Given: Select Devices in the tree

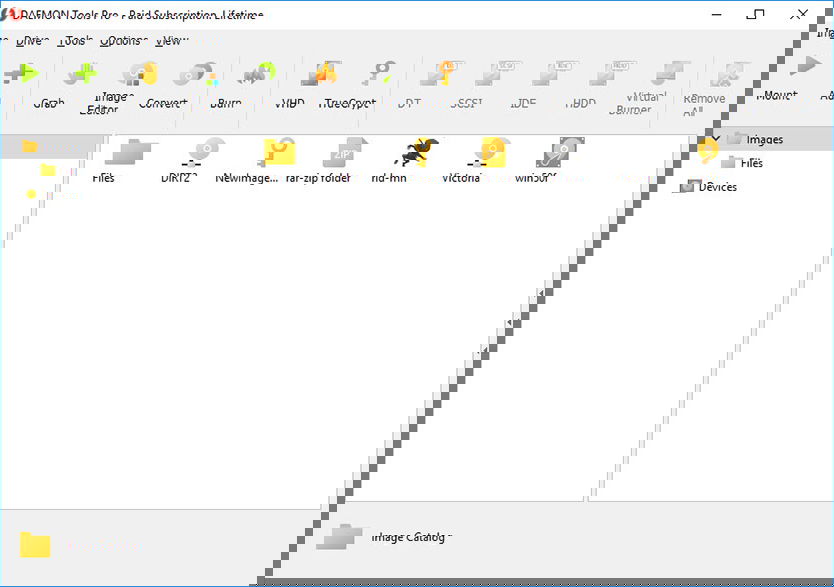Looking at the screenshot, I should (x=717, y=187).
